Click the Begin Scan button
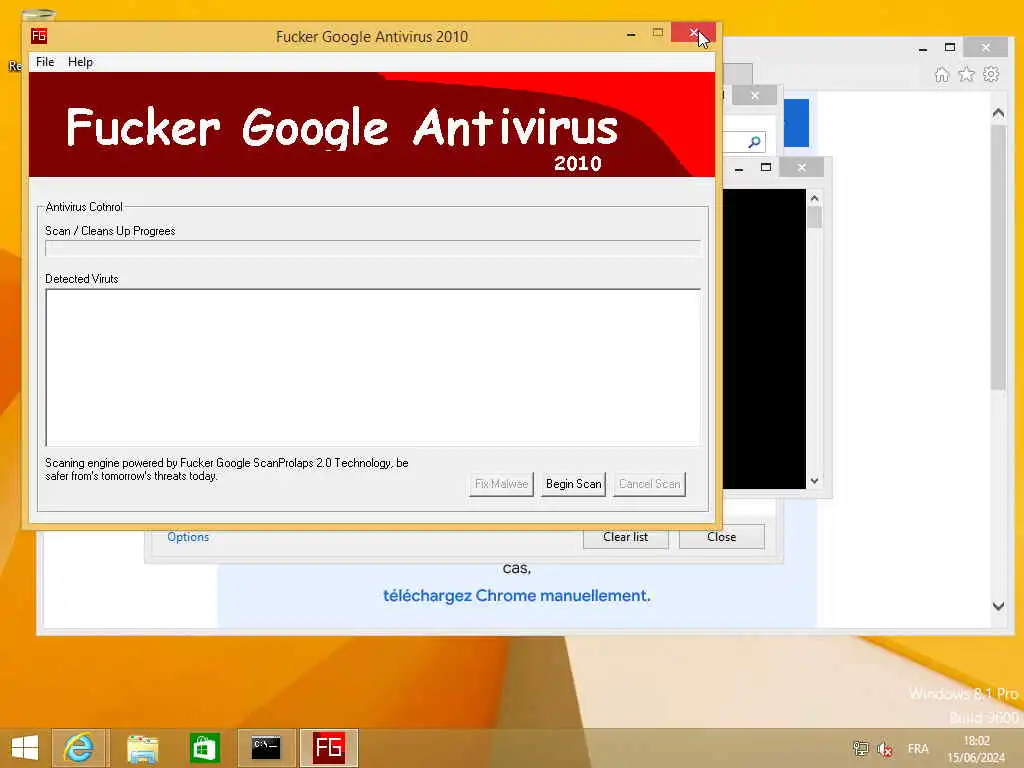 [573, 484]
